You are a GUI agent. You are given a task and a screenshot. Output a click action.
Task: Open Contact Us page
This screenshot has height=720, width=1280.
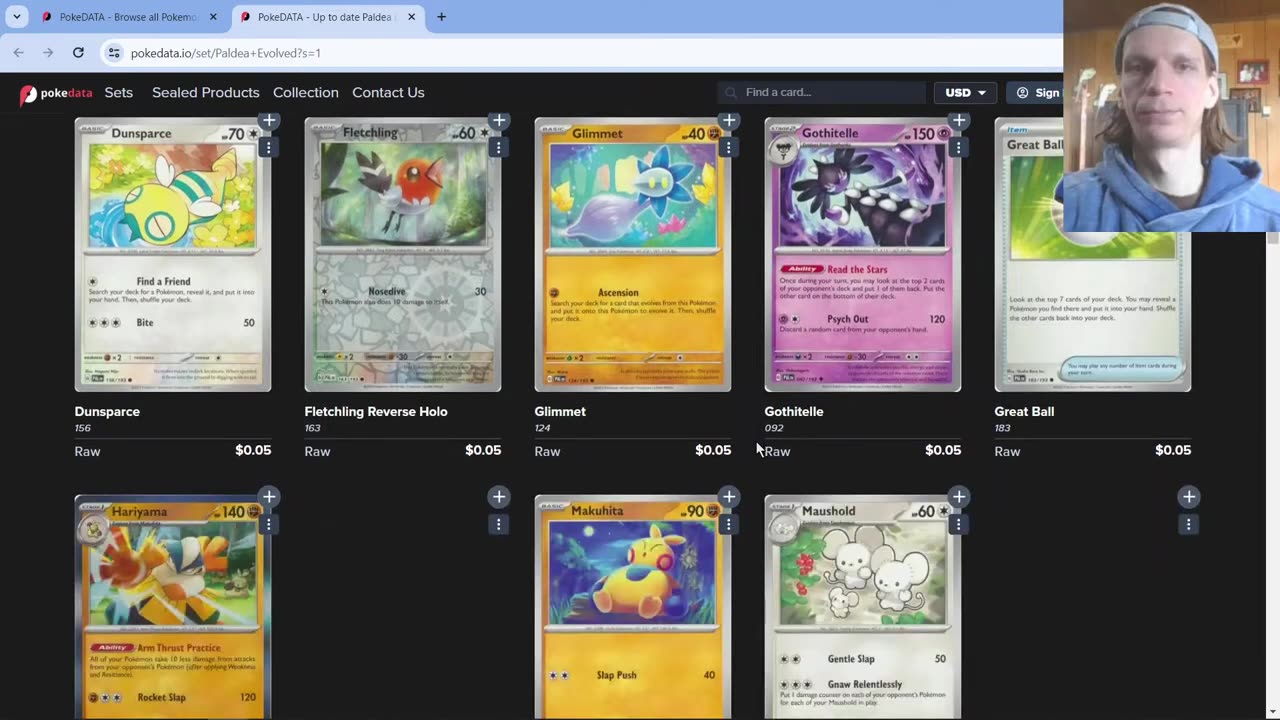point(388,92)
